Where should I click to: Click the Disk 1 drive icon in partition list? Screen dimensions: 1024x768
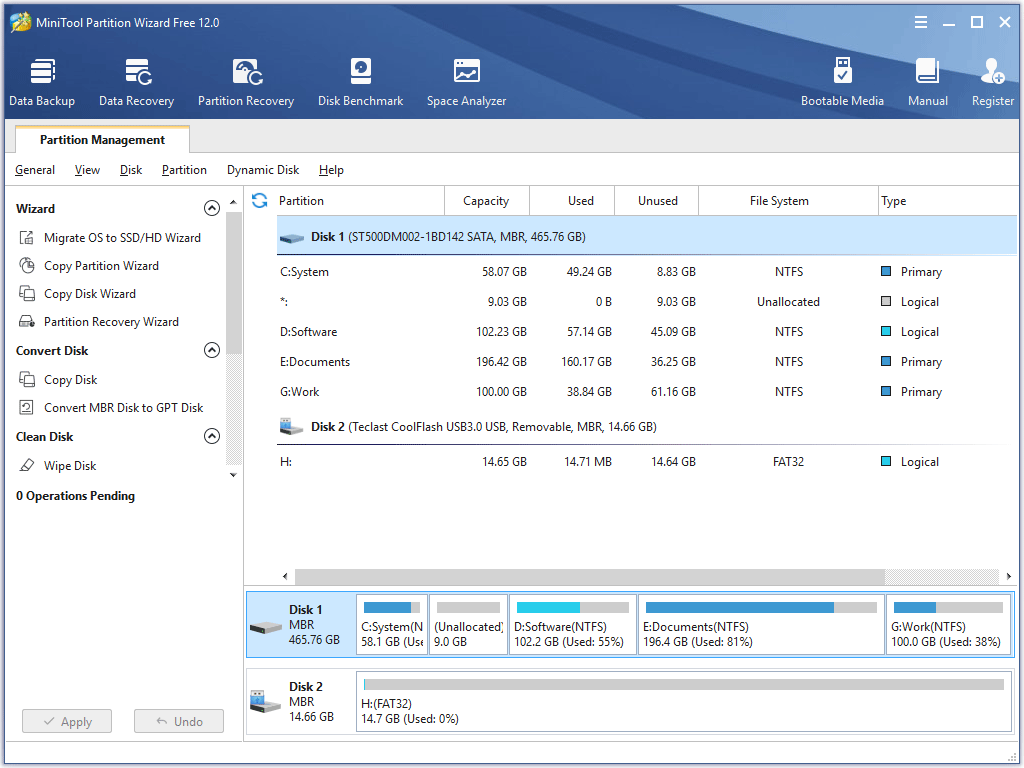coord(292,238)
